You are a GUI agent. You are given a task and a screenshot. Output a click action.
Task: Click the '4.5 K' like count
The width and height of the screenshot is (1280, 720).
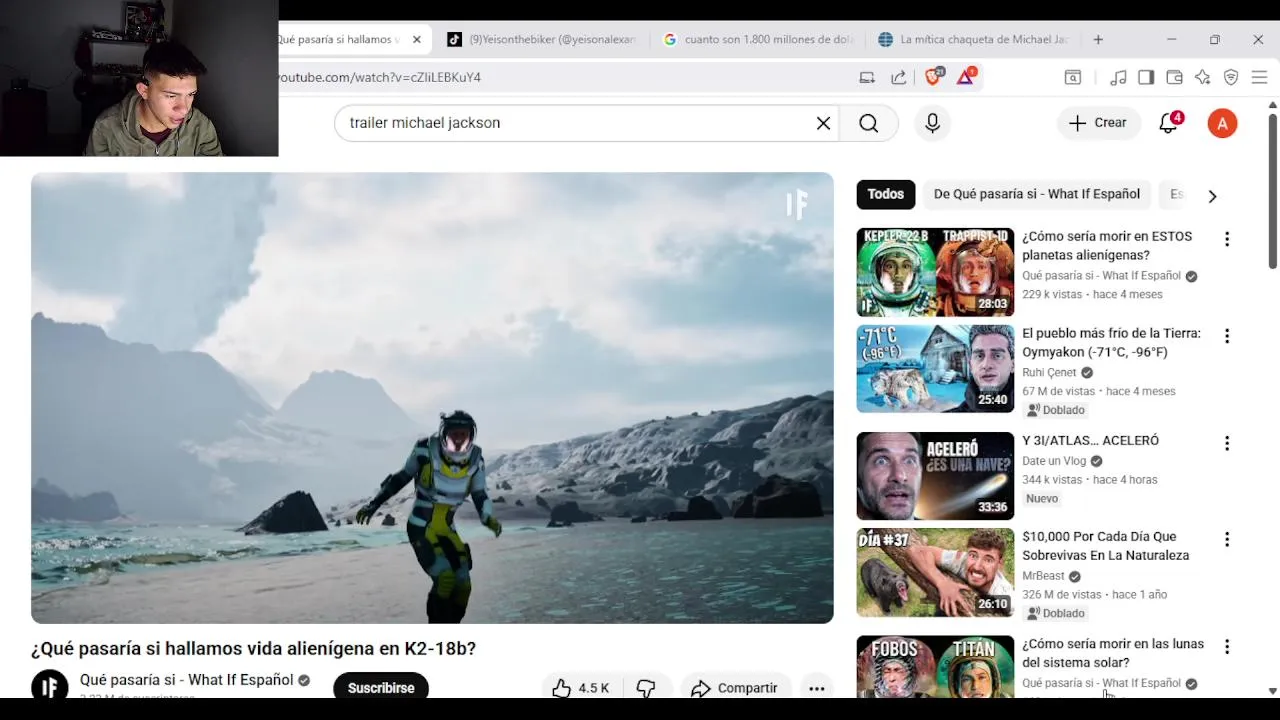pyautogui.click(x=593, y=688)
